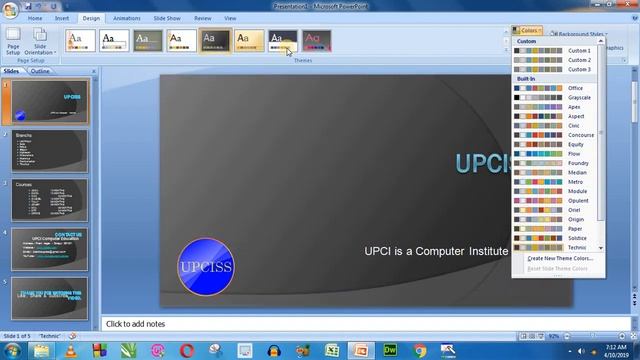Image resolution: width=640 pixels, height=360 pixels.
Task: Choose the Aspect theme colors
Action: pos(554,116)
